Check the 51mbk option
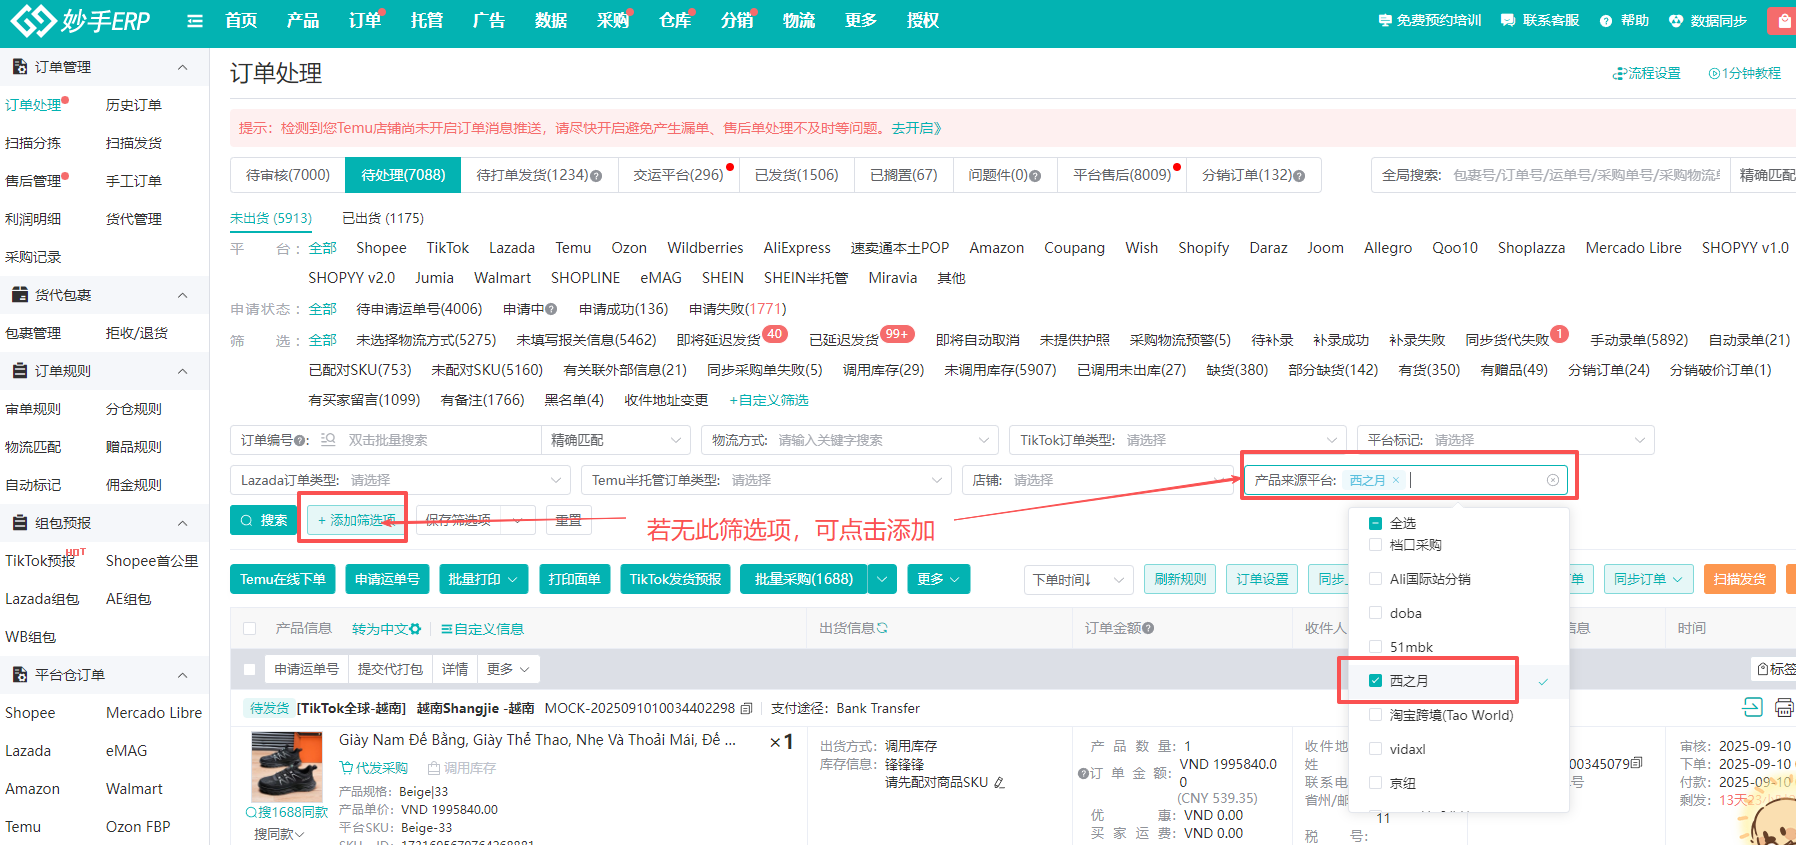This screenshot has width=1796, height=845. (1375, 647)
